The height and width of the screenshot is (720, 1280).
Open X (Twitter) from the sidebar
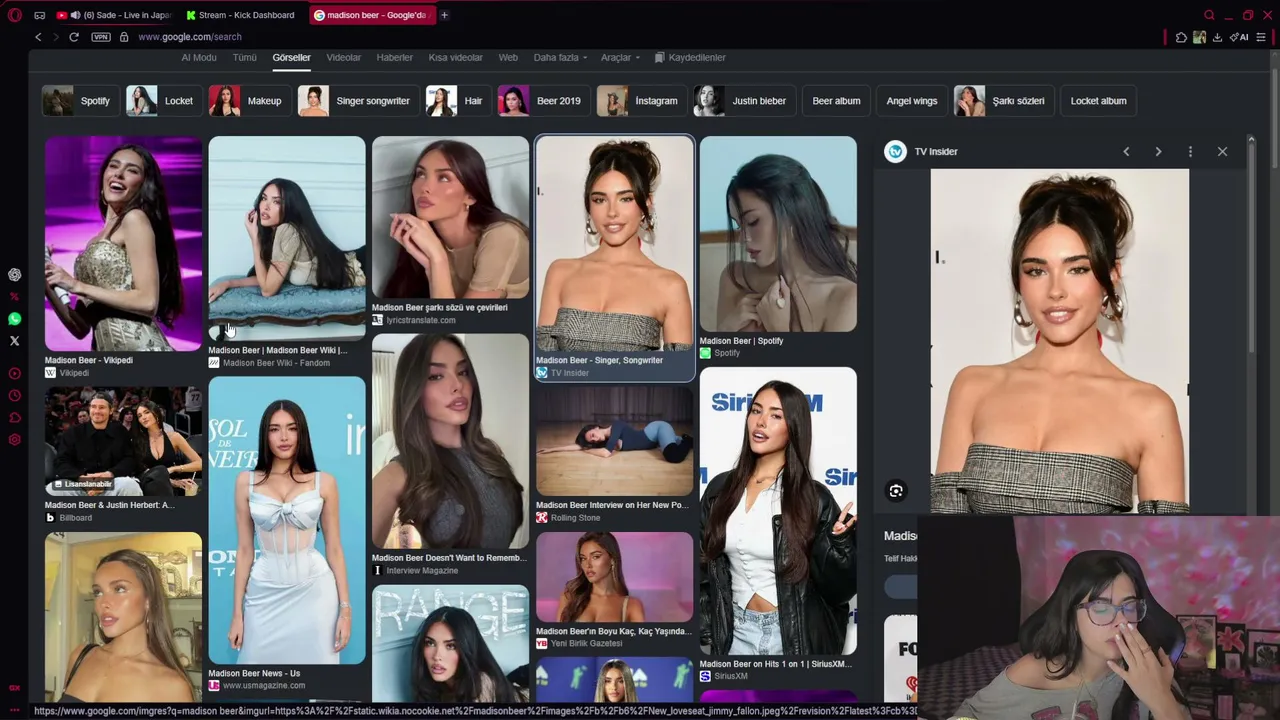point(14,341)
